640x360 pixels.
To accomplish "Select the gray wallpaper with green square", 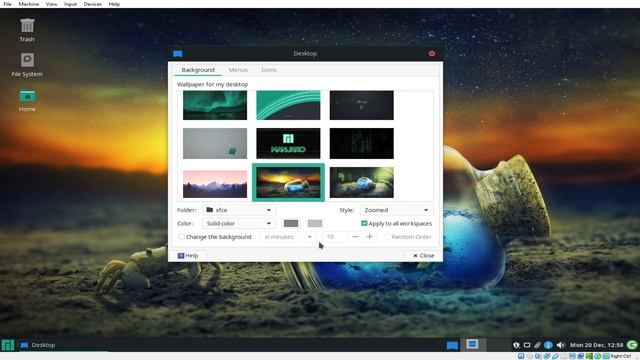I will (215, 143).
